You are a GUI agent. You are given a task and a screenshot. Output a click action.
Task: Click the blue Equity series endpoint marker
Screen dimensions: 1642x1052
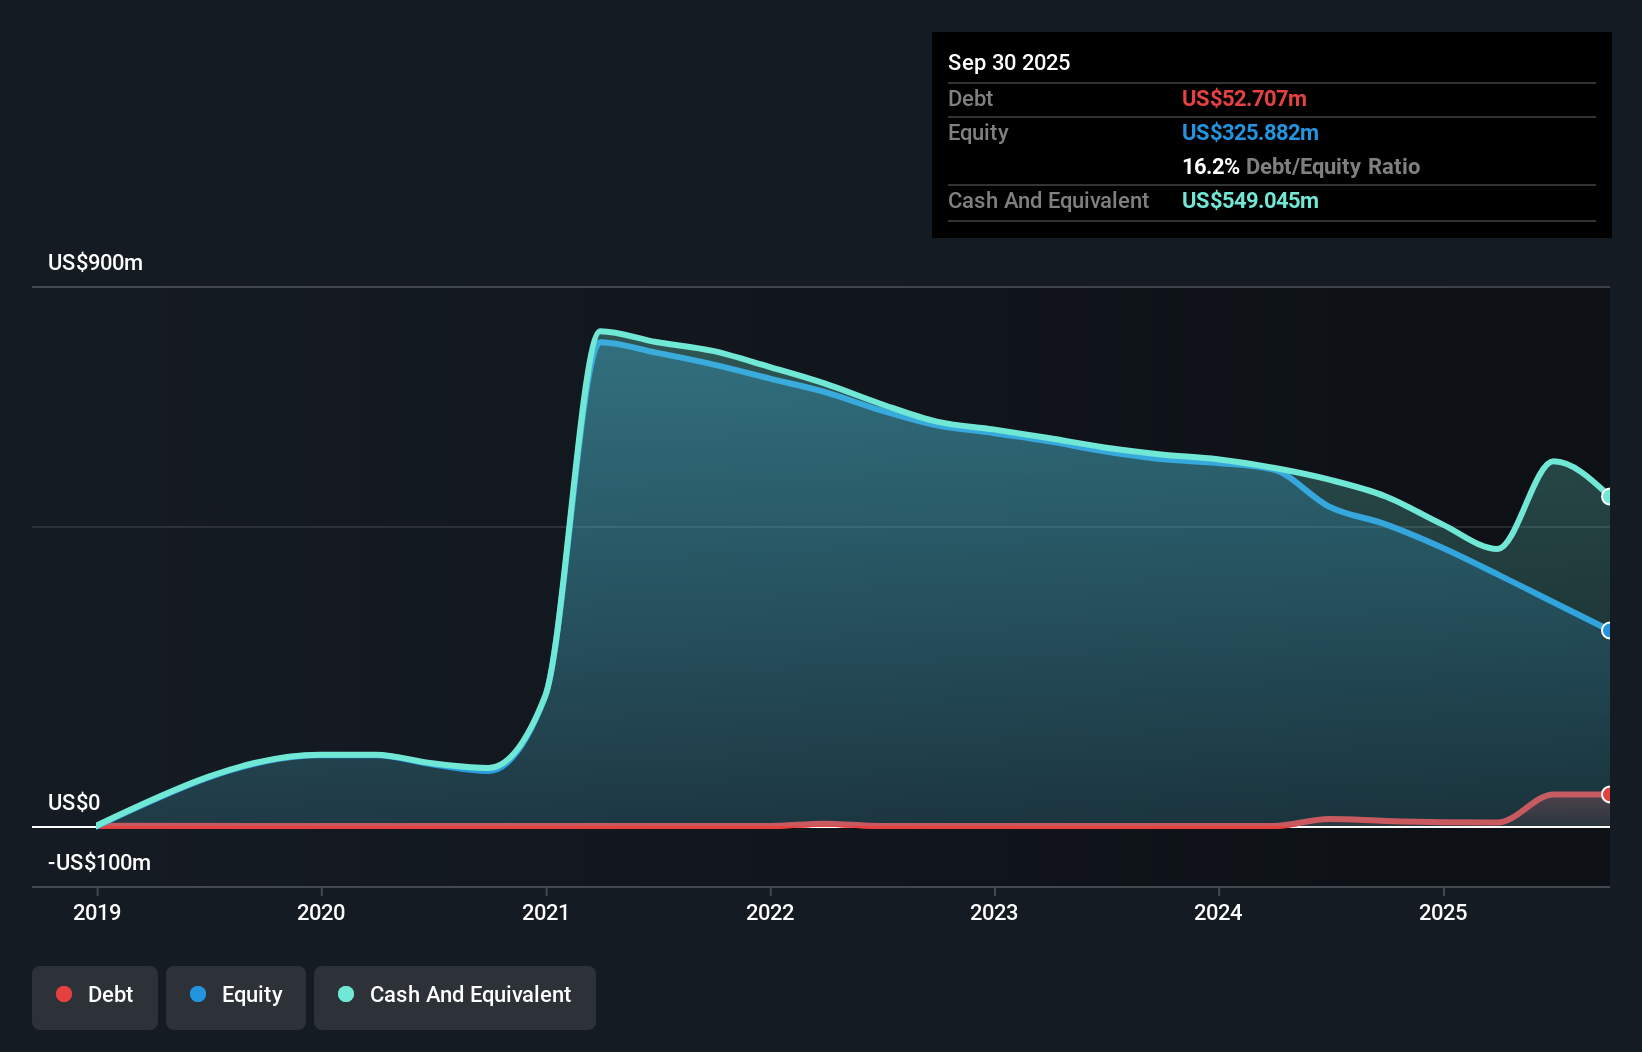click(1608, 630)
